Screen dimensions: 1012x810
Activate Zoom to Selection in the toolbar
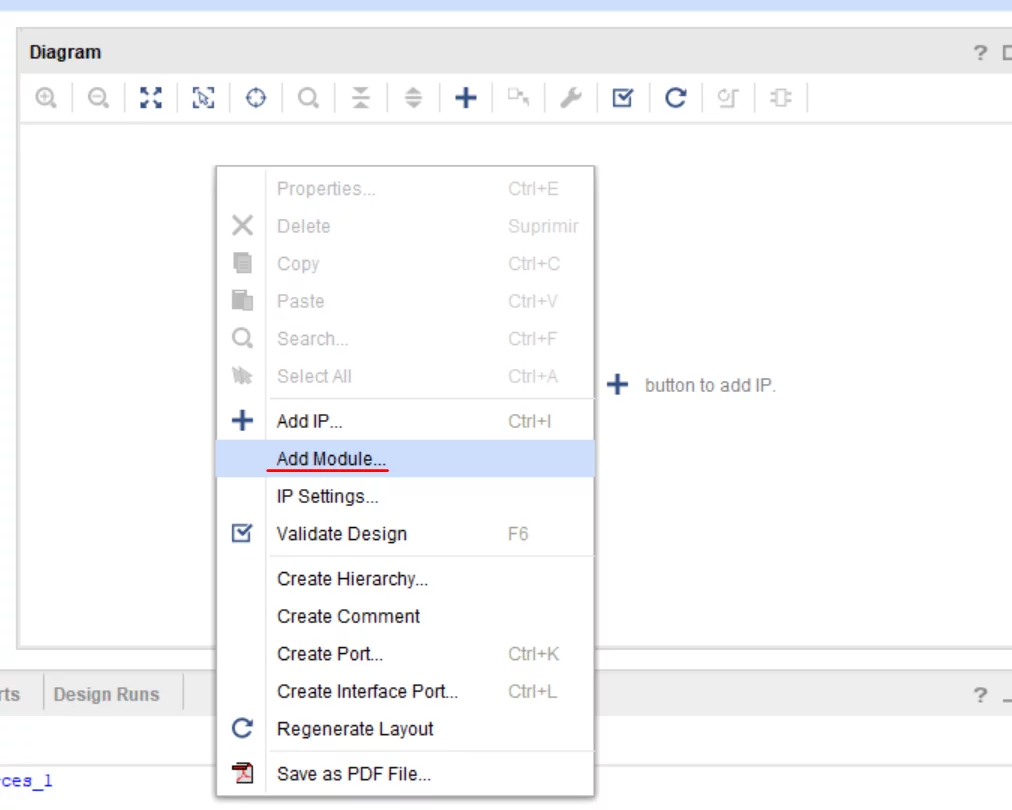202,97
